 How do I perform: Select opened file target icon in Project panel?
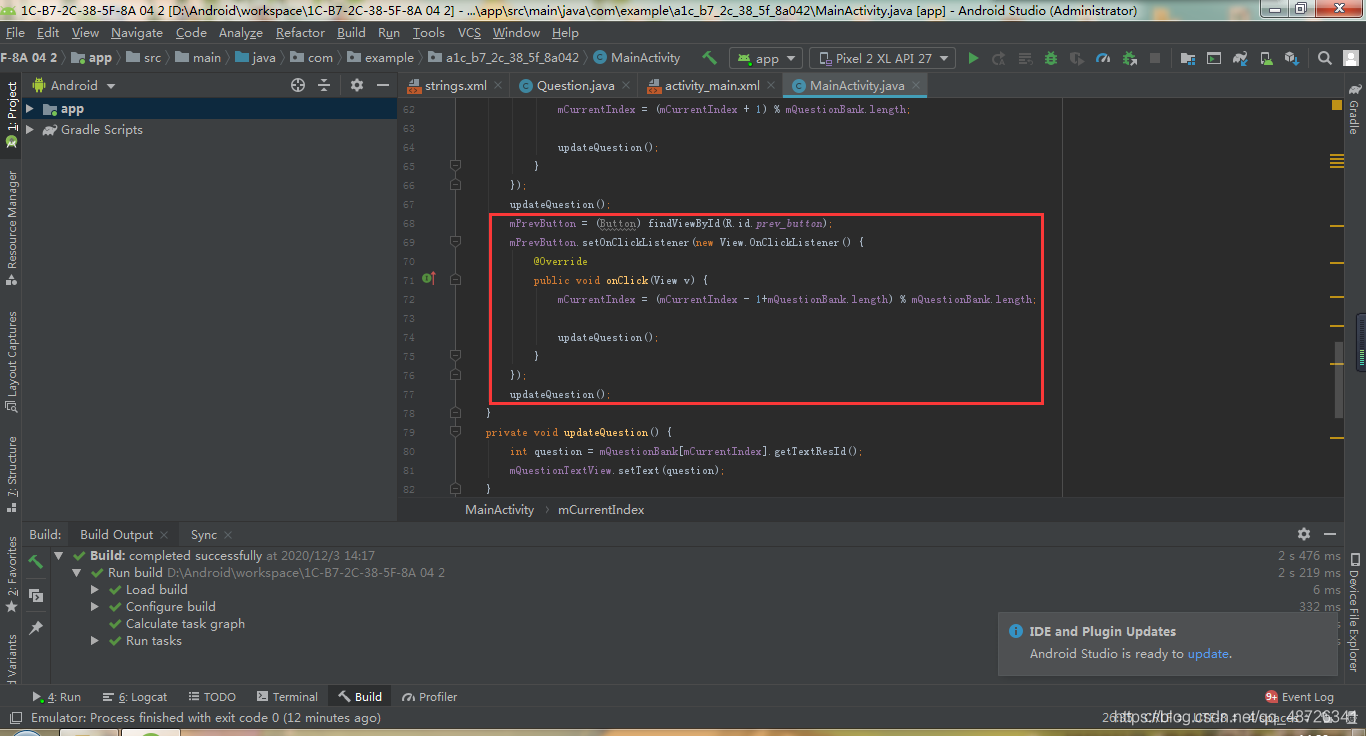click(x=298, y=85)
